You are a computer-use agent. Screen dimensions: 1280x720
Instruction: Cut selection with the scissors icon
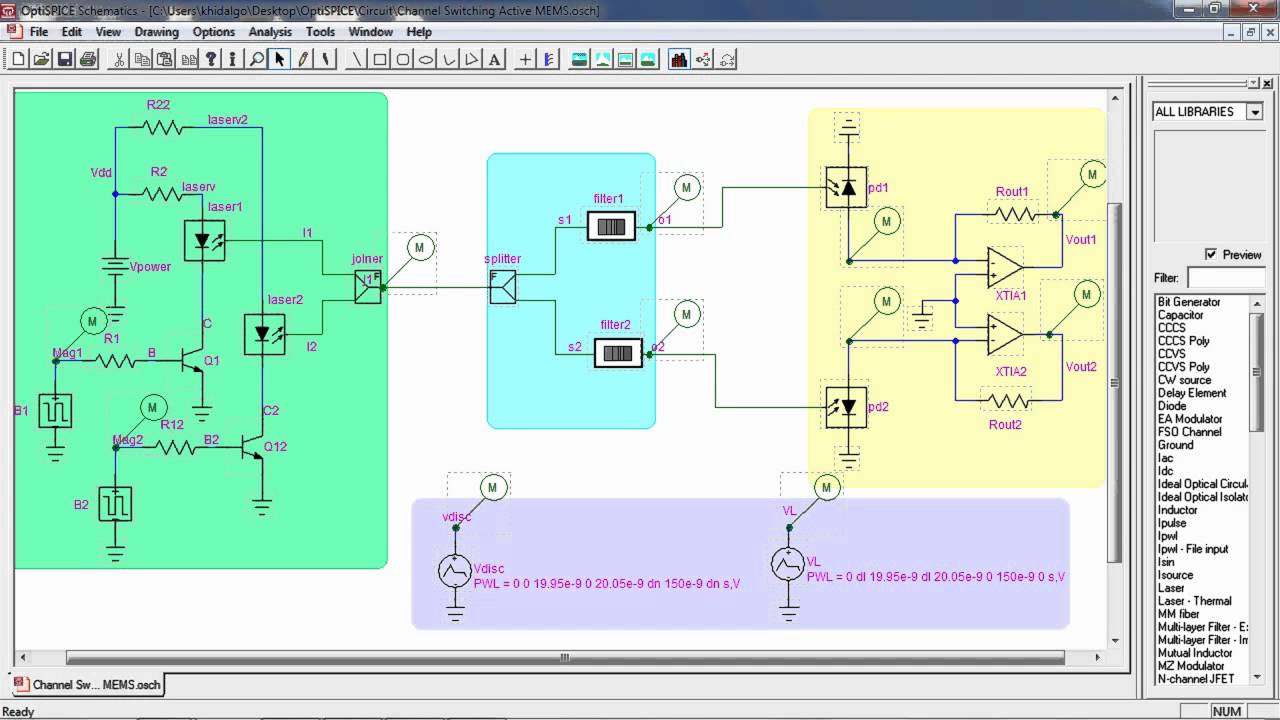point(118,59)
